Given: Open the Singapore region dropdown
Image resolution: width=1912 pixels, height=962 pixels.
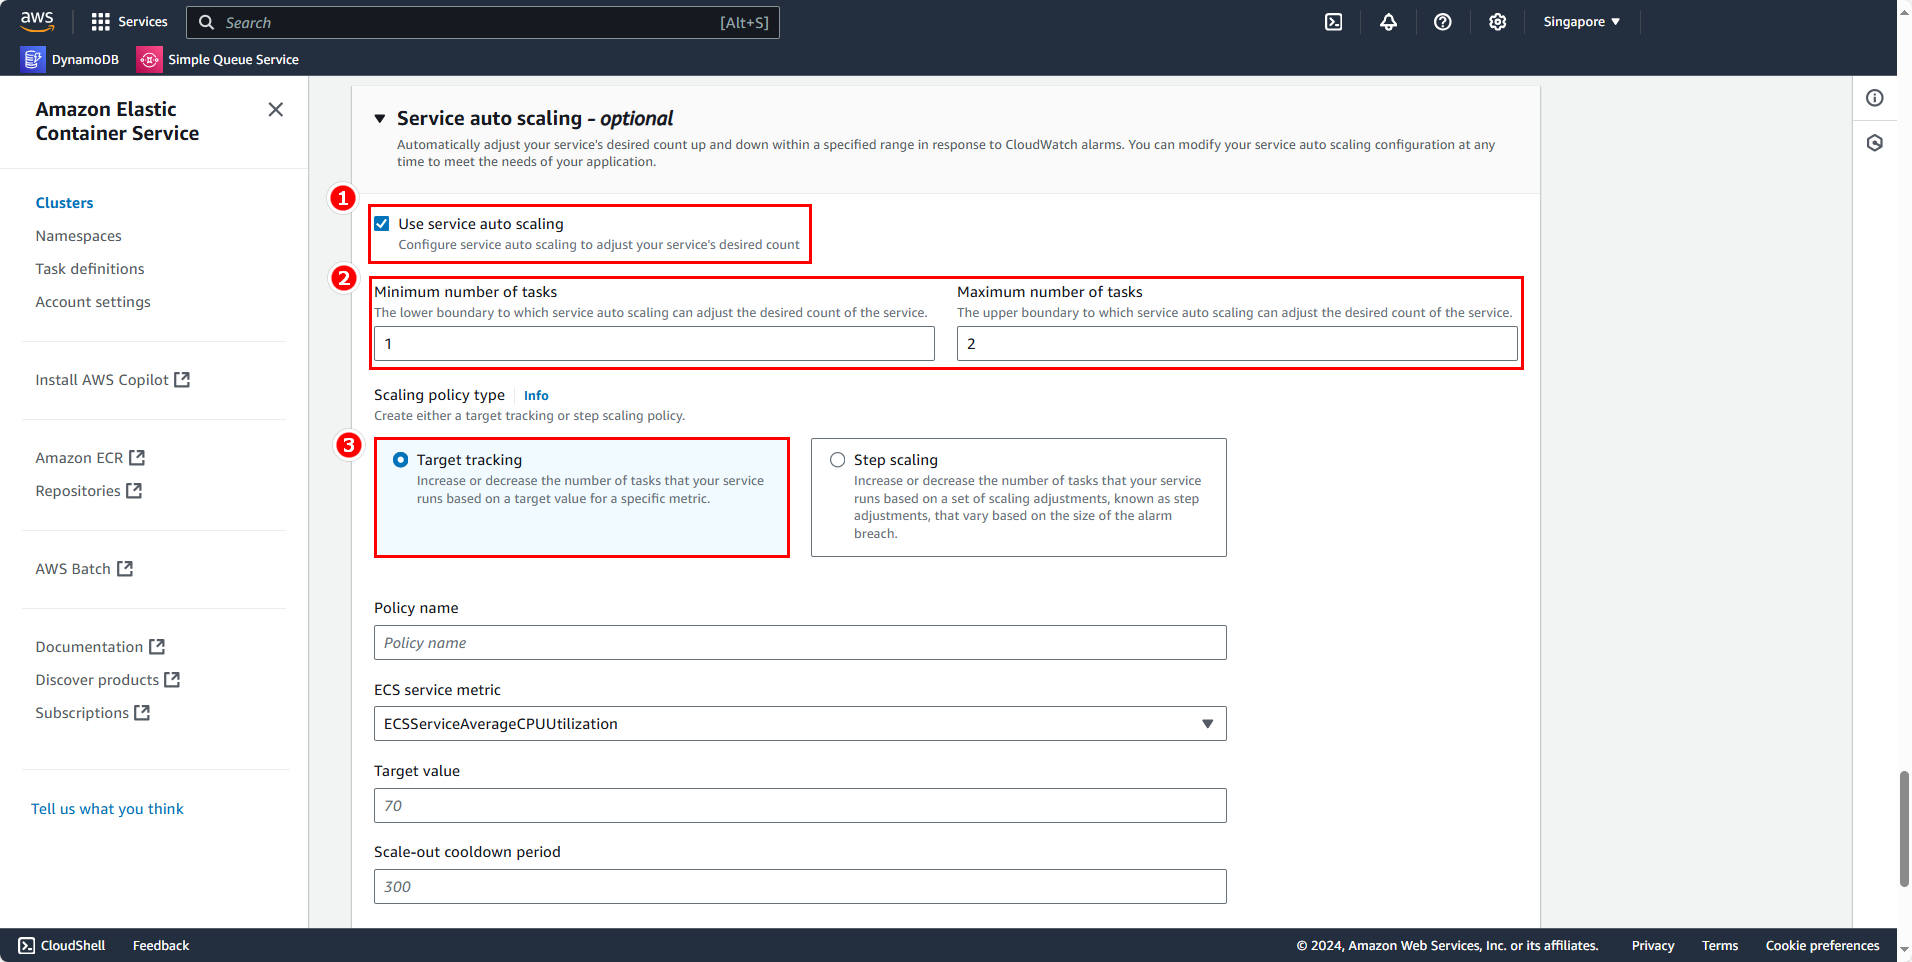Looking at the screenshot, I should coord(1581,22).
